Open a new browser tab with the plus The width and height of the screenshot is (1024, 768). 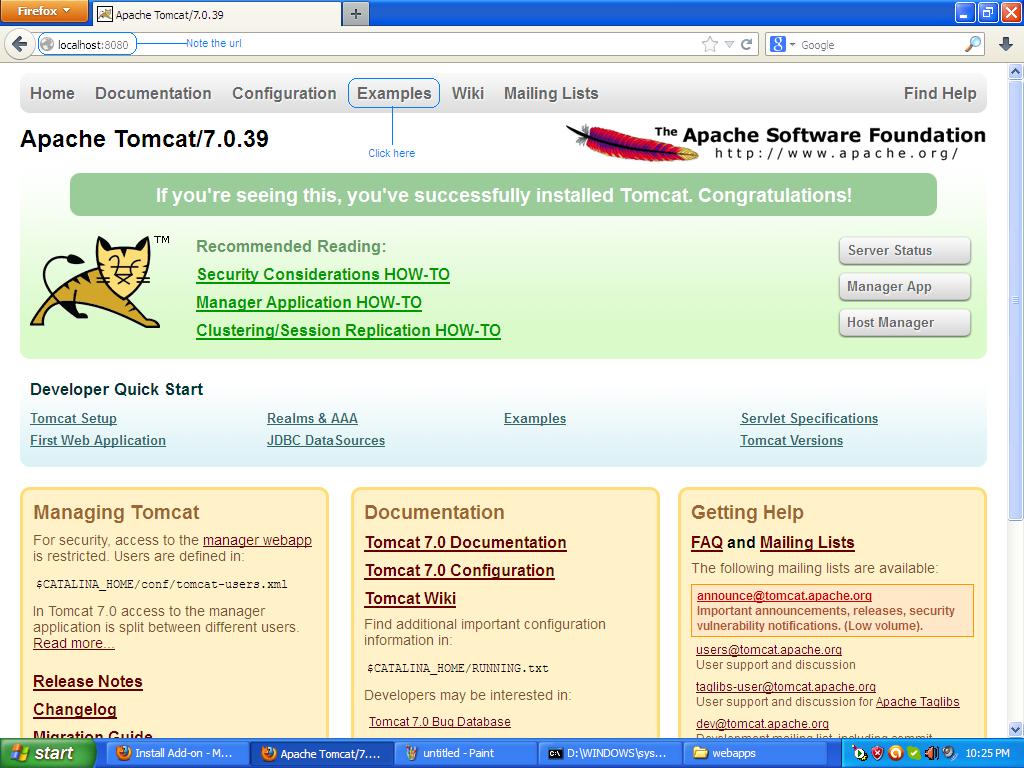[x=355, y=13]
